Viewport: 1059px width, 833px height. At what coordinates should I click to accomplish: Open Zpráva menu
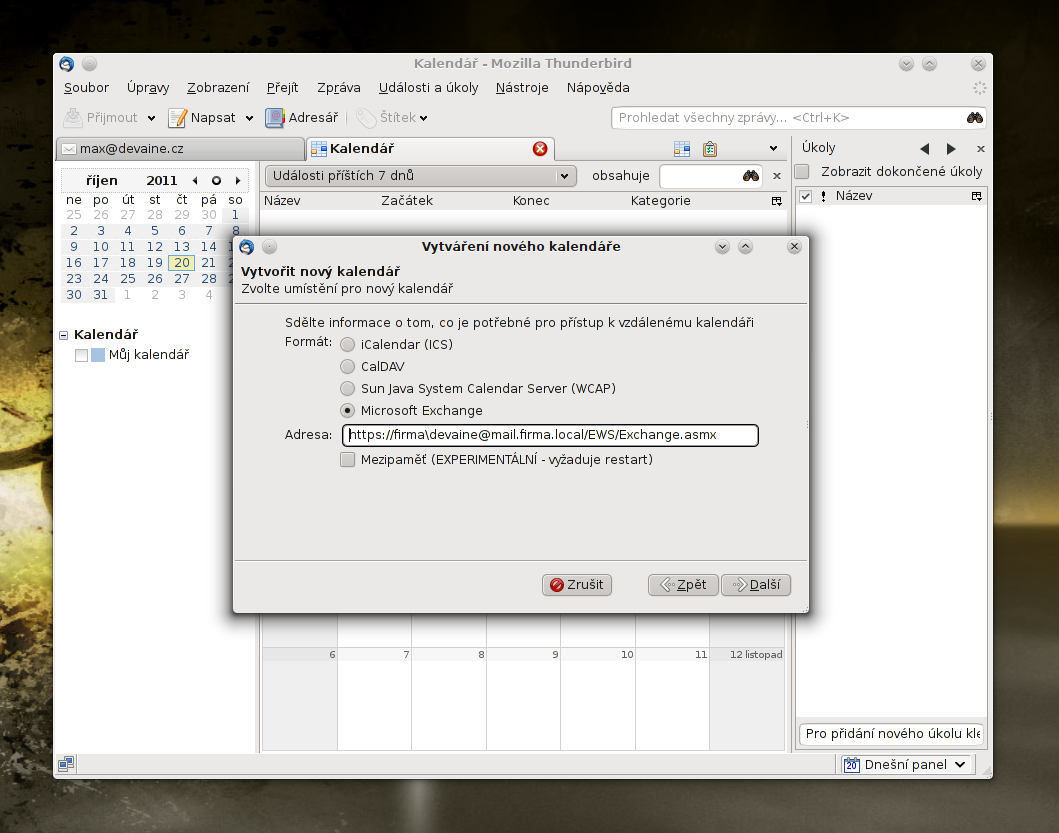coord(339,88)
